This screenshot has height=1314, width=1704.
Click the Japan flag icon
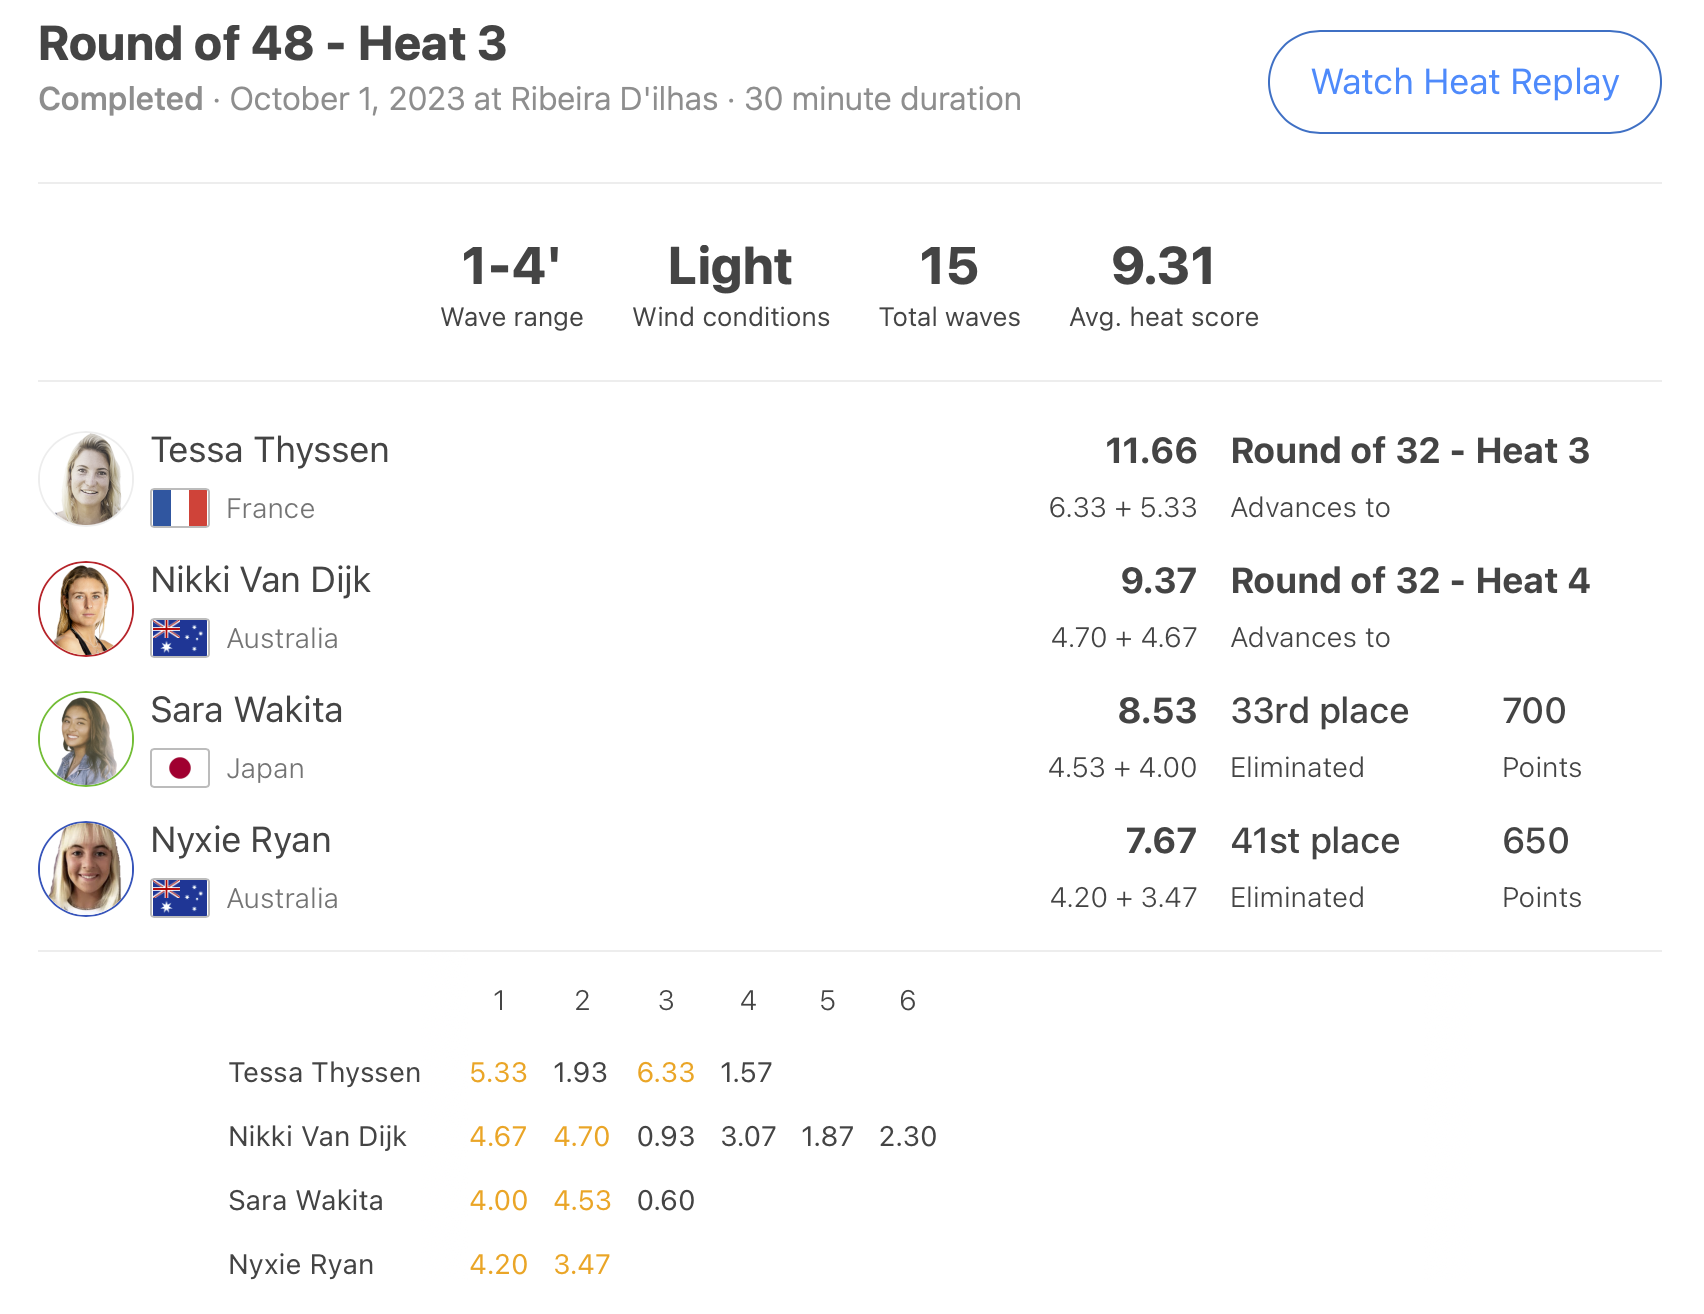click(180, 768)
